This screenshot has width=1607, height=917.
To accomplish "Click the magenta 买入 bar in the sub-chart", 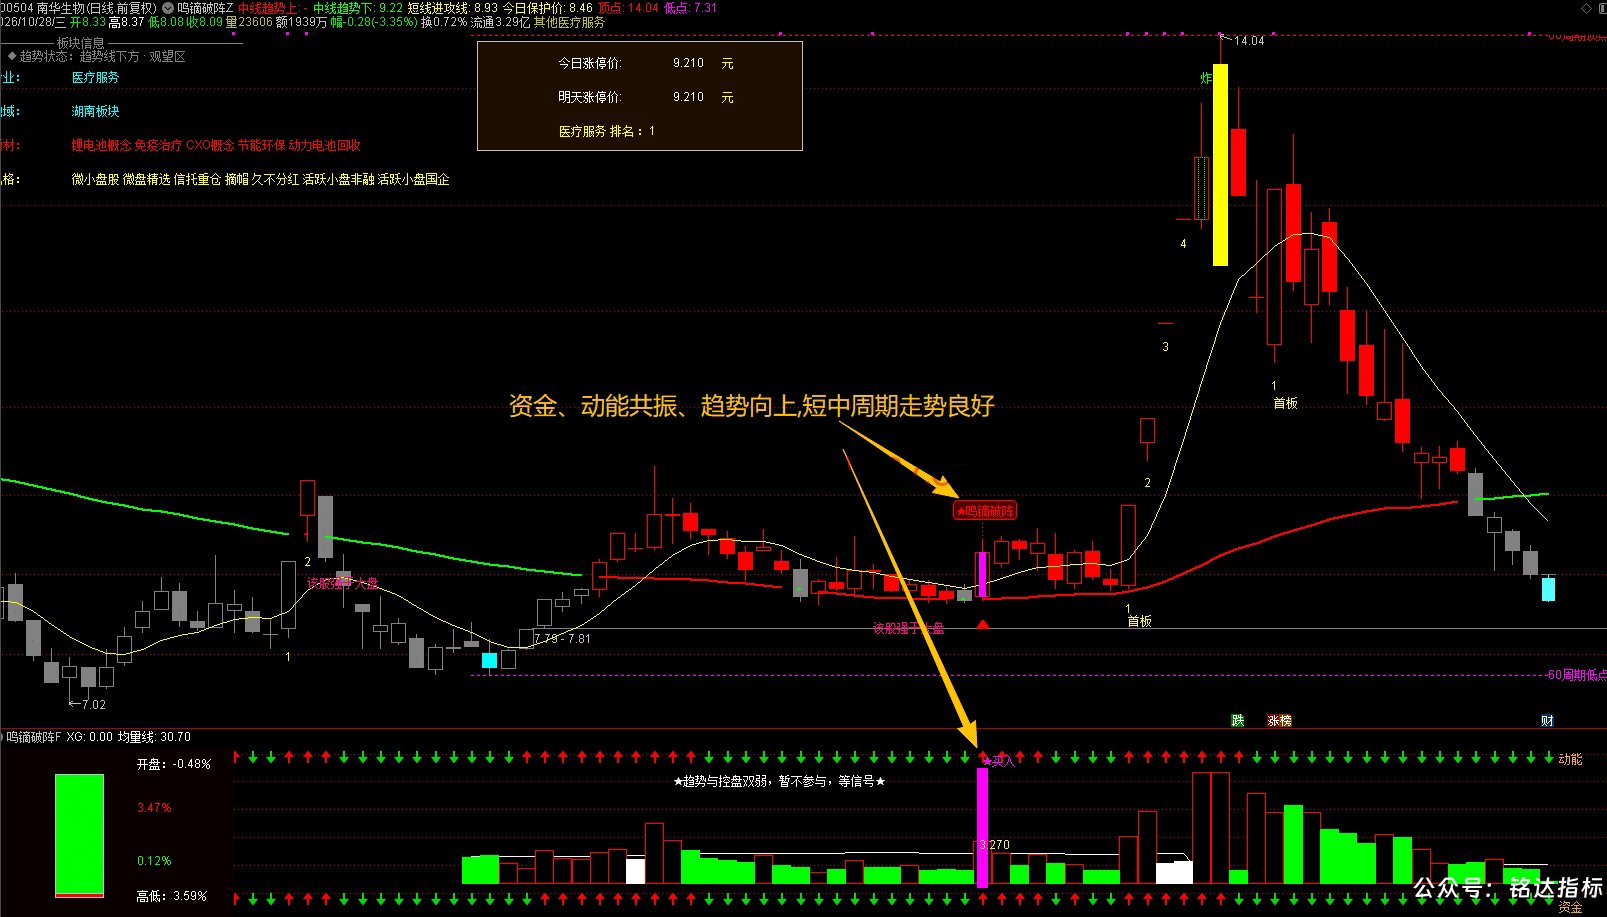I will (x=982, y=827).
